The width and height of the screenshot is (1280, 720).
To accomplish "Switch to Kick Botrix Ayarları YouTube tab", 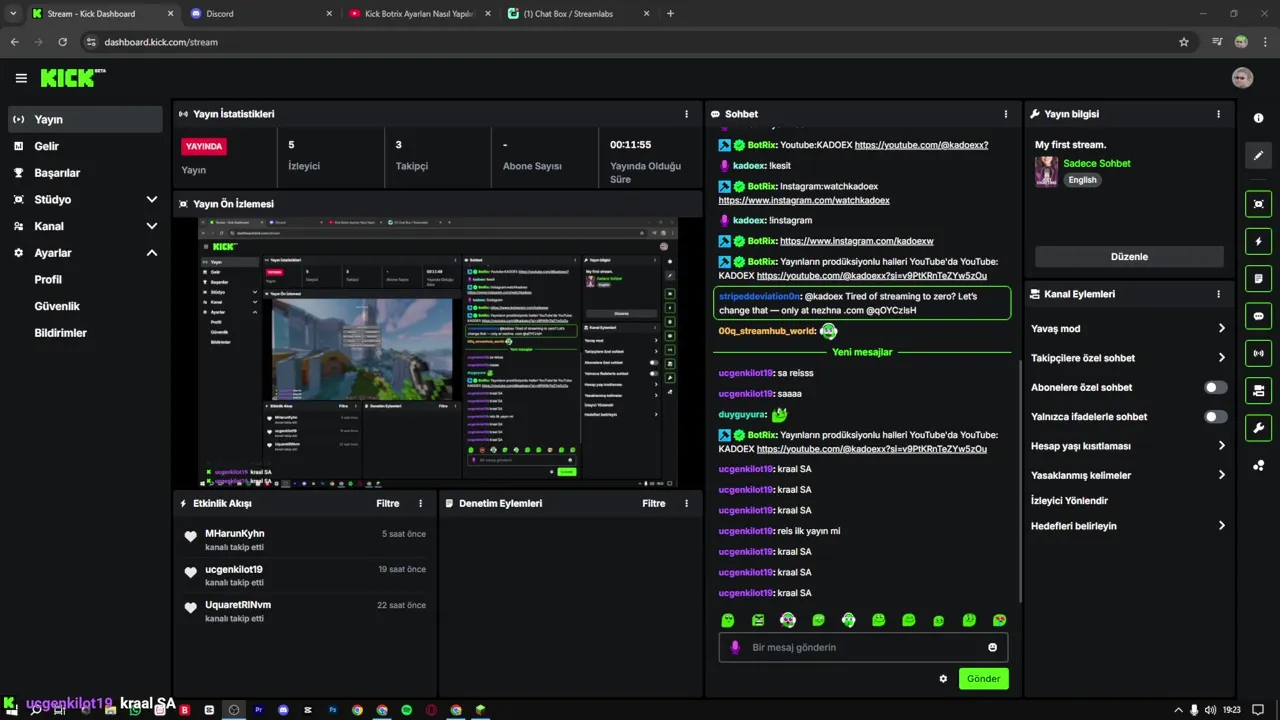I will [418, 14].
